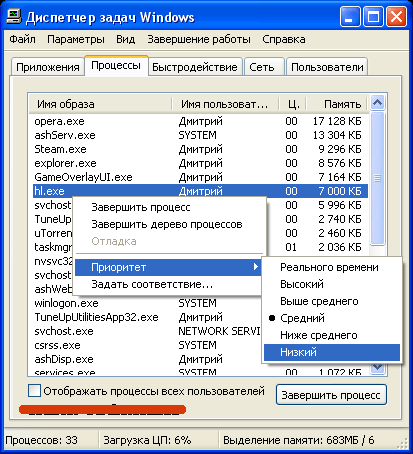
Task: Switch to the Приложения tab
Action: coord(48,67)
